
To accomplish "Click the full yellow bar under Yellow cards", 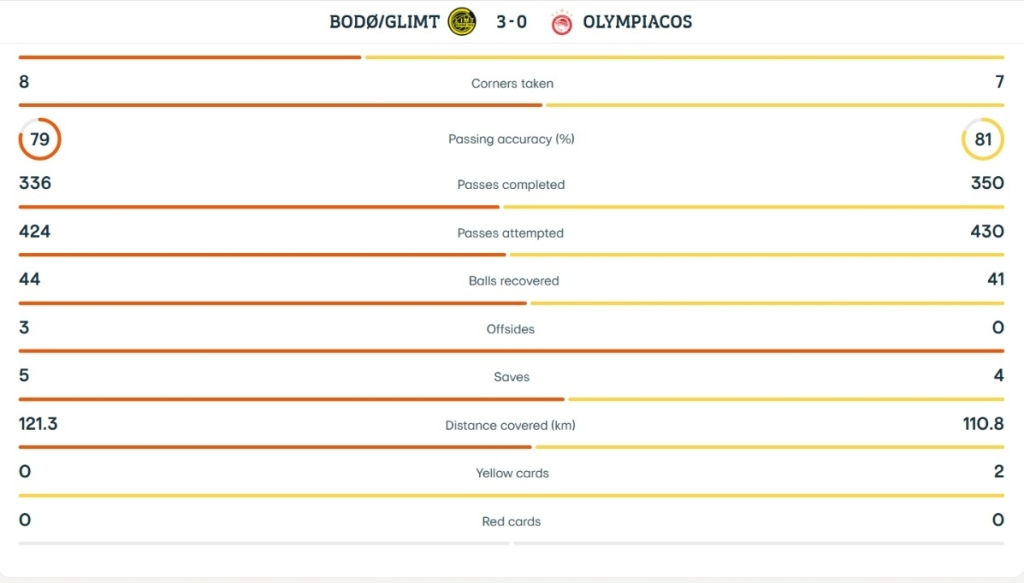I will pos(511,495).
